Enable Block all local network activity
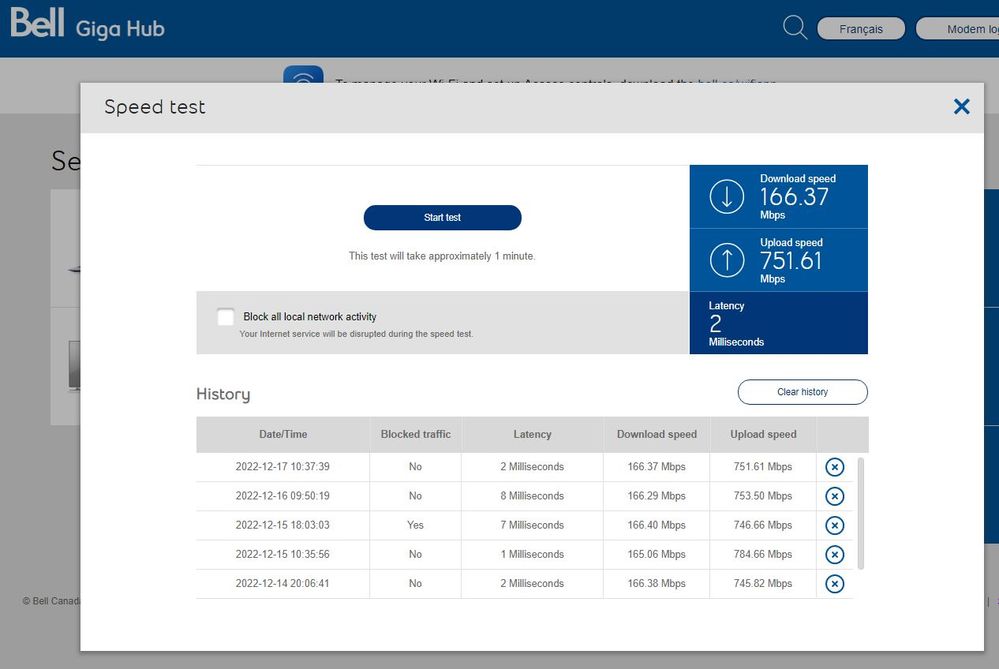Screen dimensions: 999x669 click(x=226, y=317)
